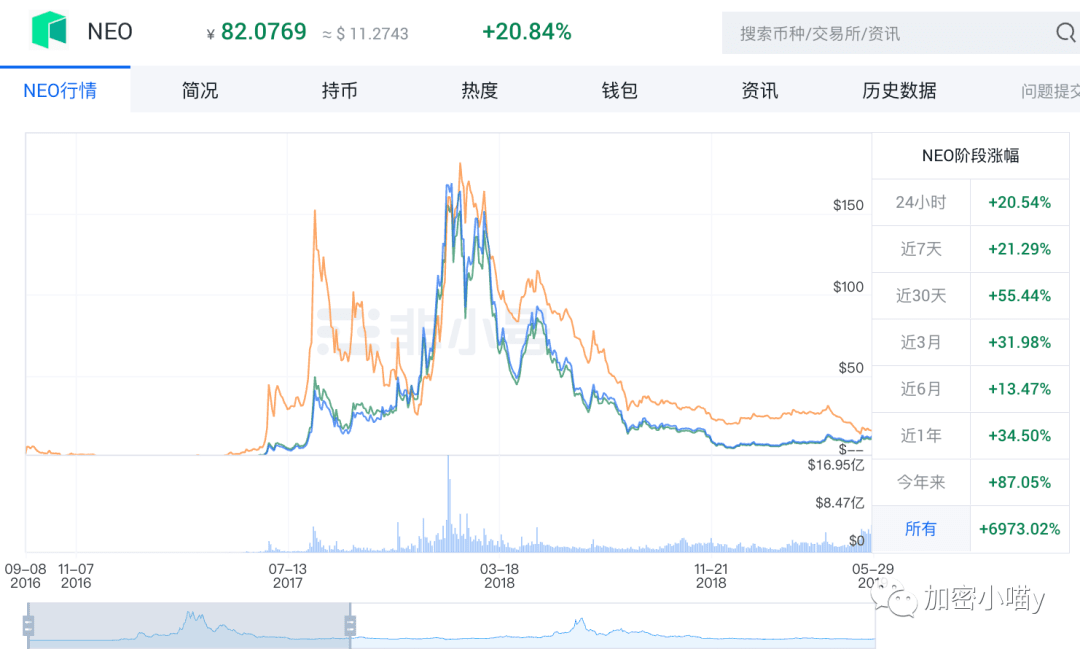Viewport: 1080px width, 649px height.
Task: Open the 钱包 tab
Action: [x=618, y=90]
